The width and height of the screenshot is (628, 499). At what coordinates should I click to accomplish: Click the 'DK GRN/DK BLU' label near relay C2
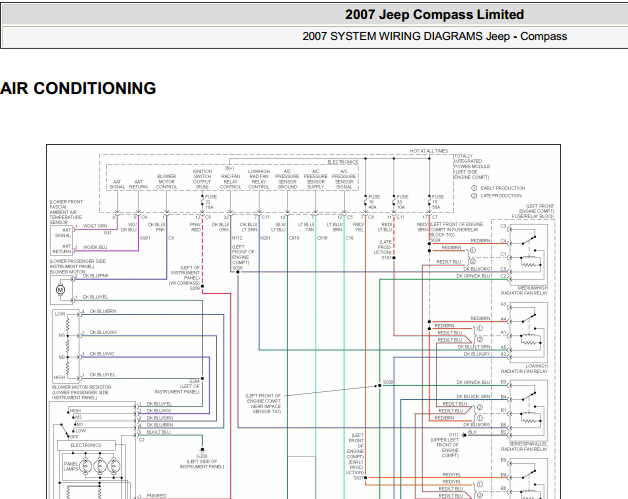[473, 276]
